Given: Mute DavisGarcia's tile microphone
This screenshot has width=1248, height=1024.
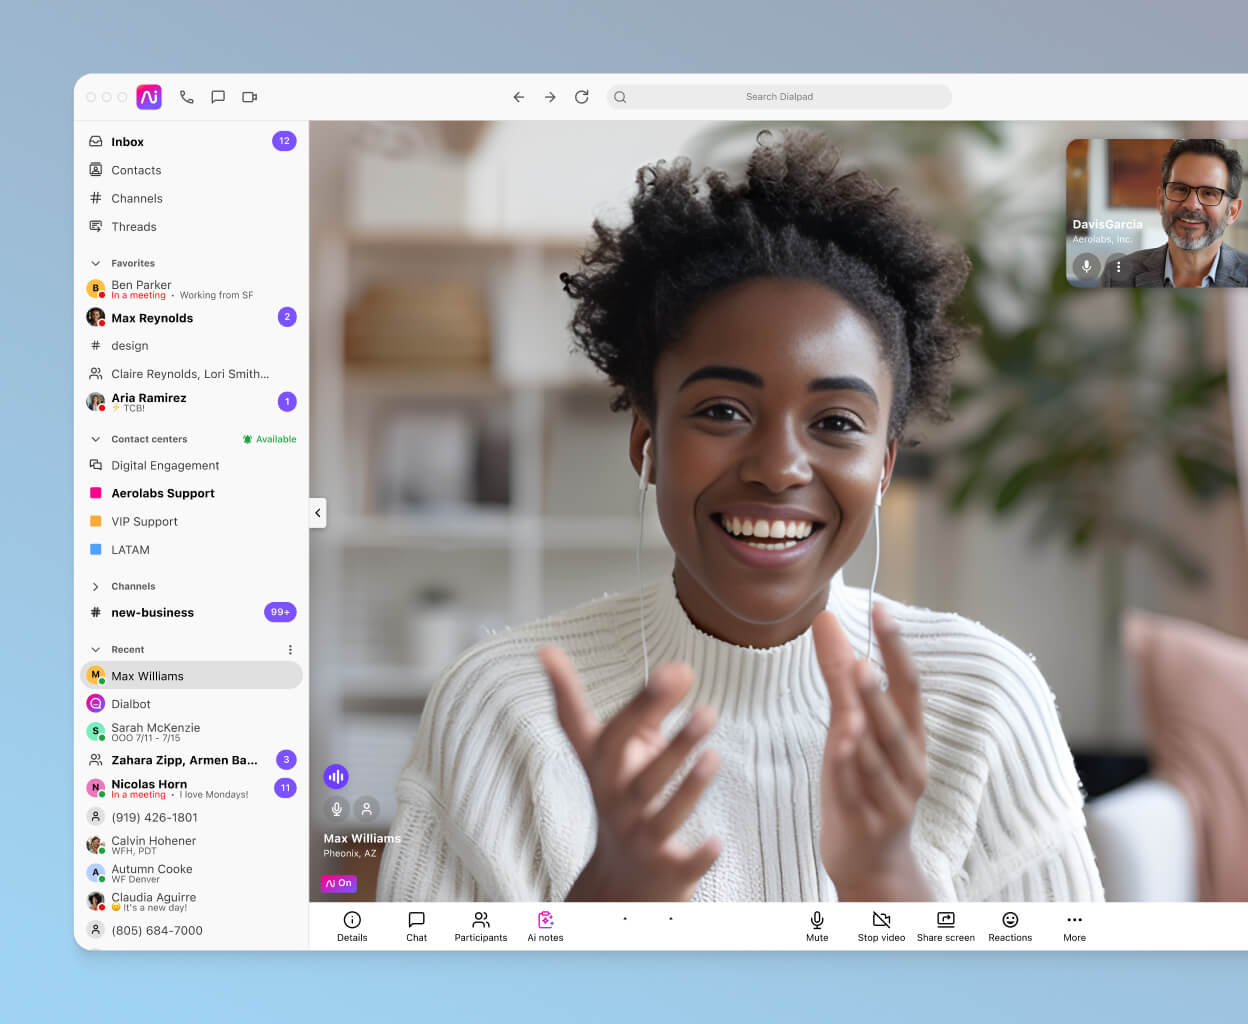Looking at the screenshot, I should [1085, 267].
